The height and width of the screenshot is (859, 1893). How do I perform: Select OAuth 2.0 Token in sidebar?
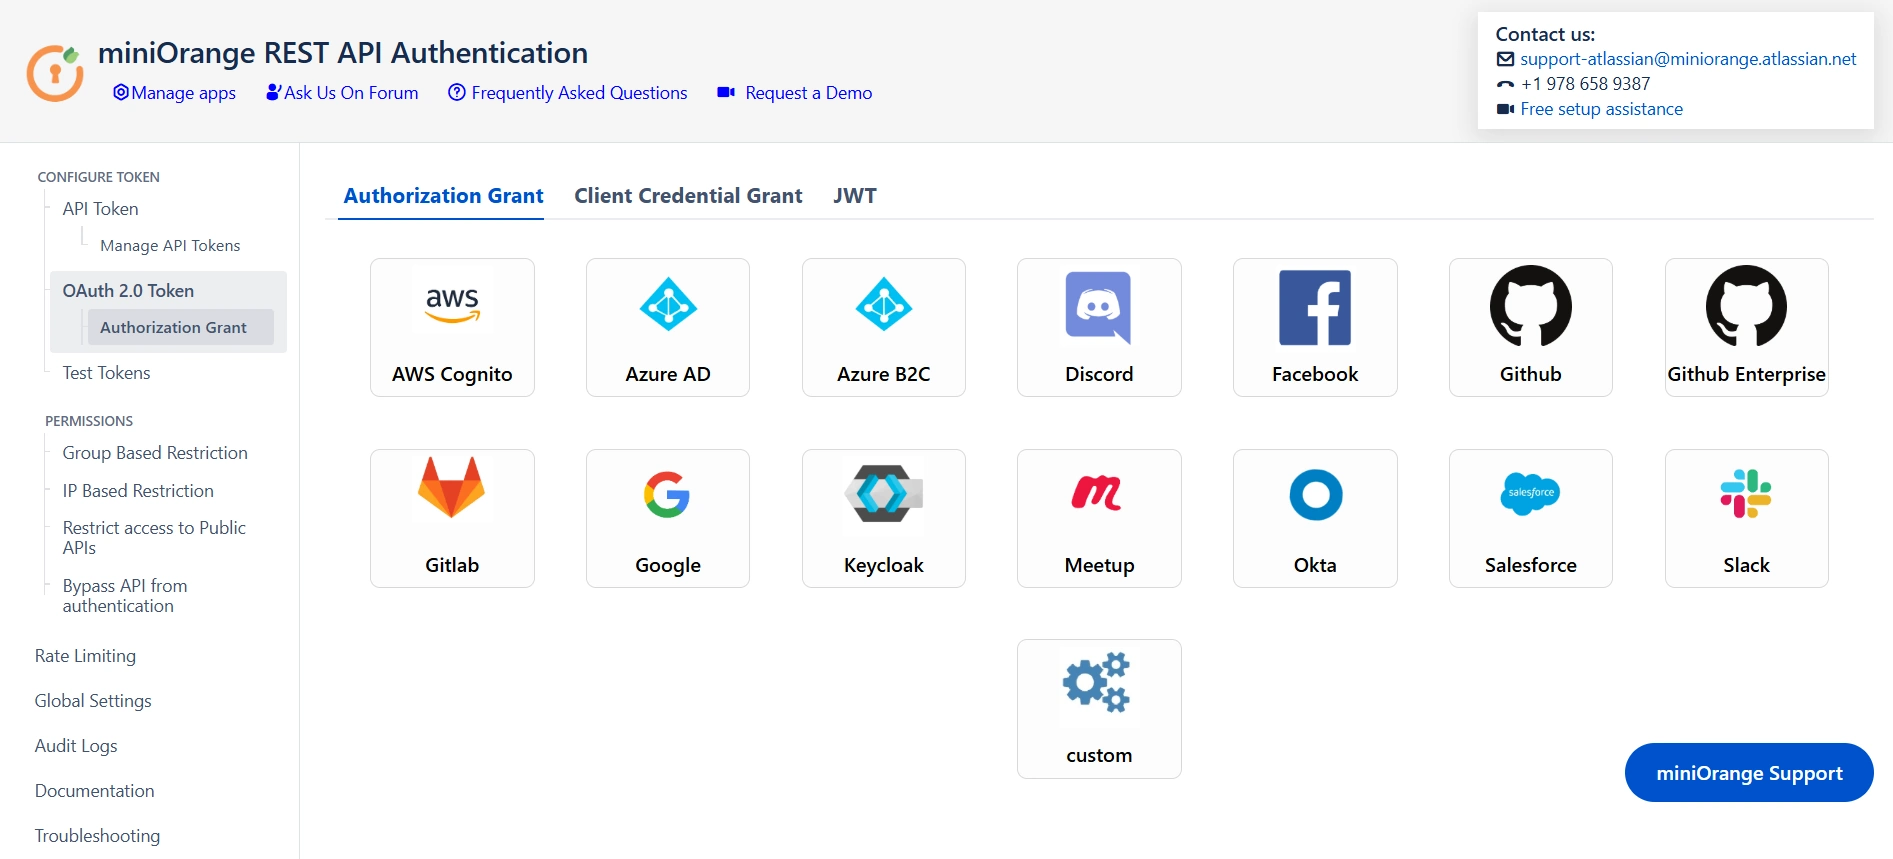[128, 291]
